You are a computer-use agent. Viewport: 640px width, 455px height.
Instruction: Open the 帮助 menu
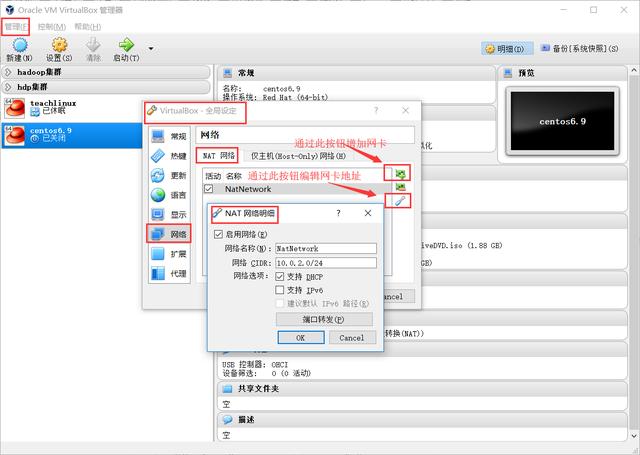pos(88,27)
